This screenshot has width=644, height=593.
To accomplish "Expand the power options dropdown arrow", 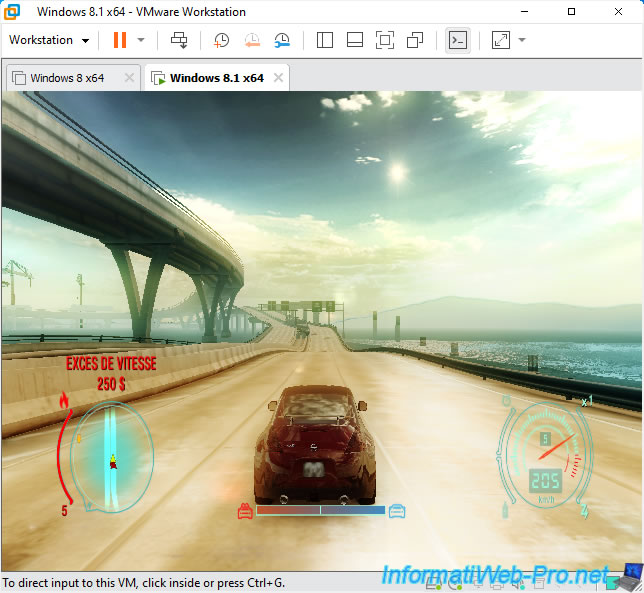I will 141,40.
